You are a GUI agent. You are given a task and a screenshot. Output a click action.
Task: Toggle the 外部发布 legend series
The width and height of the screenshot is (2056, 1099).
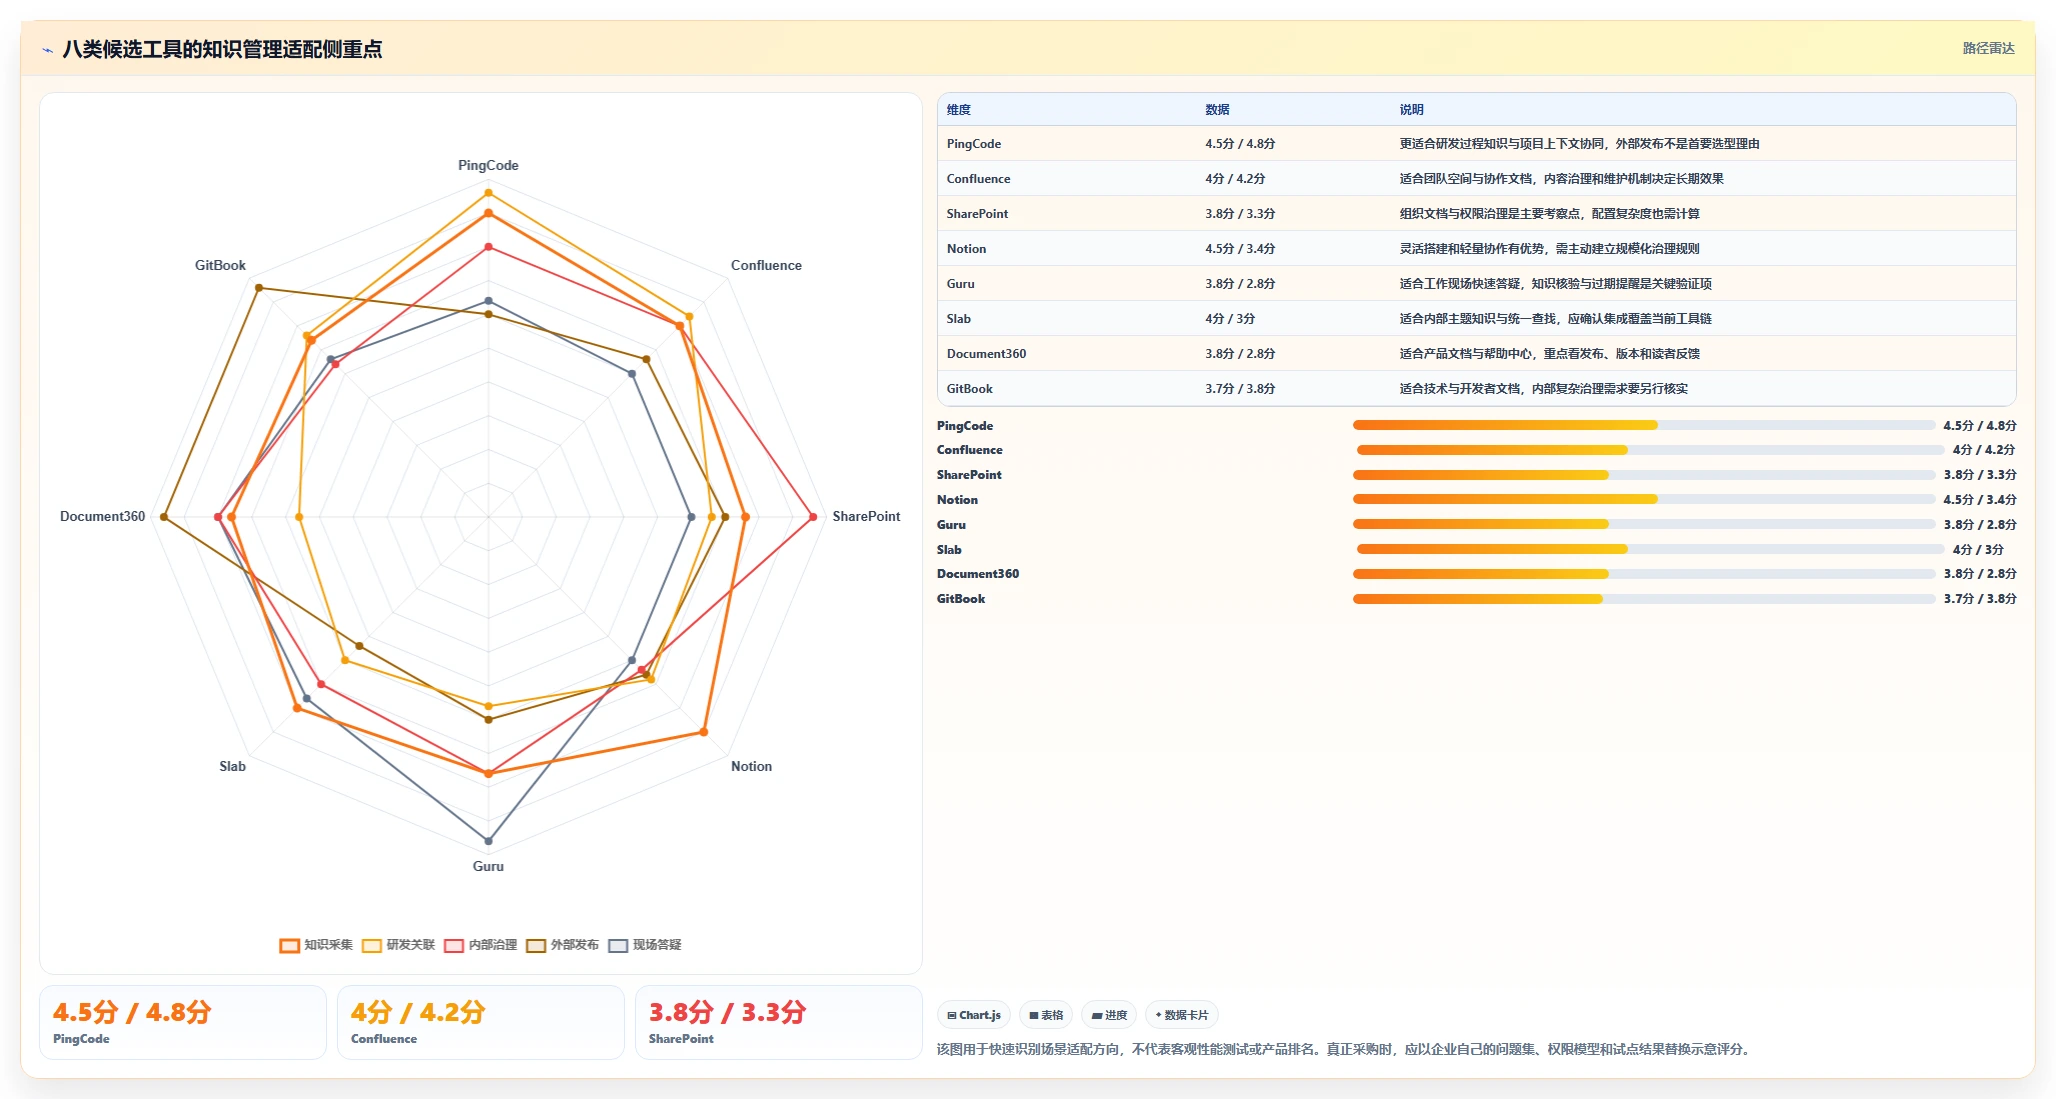(562, 945)
